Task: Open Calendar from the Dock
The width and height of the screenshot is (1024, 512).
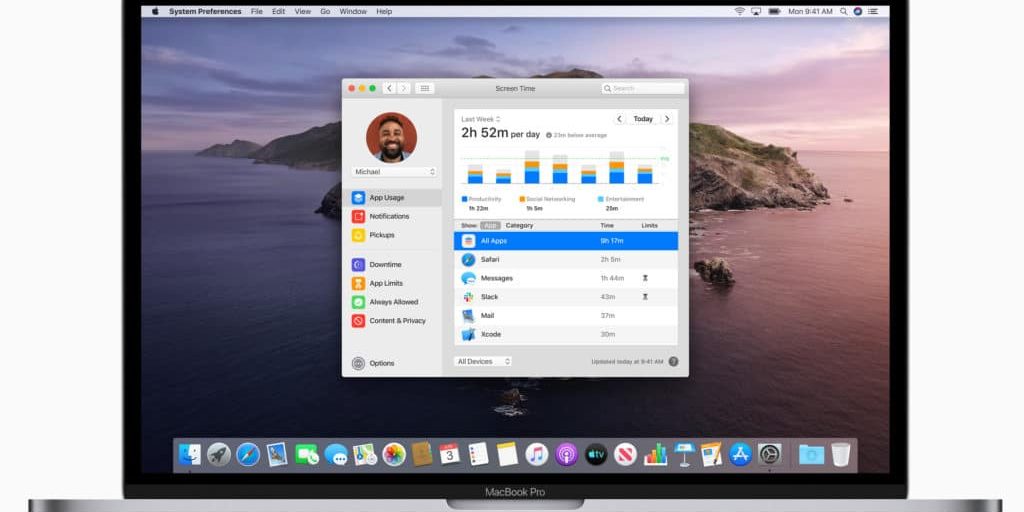Action: (449, 455)
